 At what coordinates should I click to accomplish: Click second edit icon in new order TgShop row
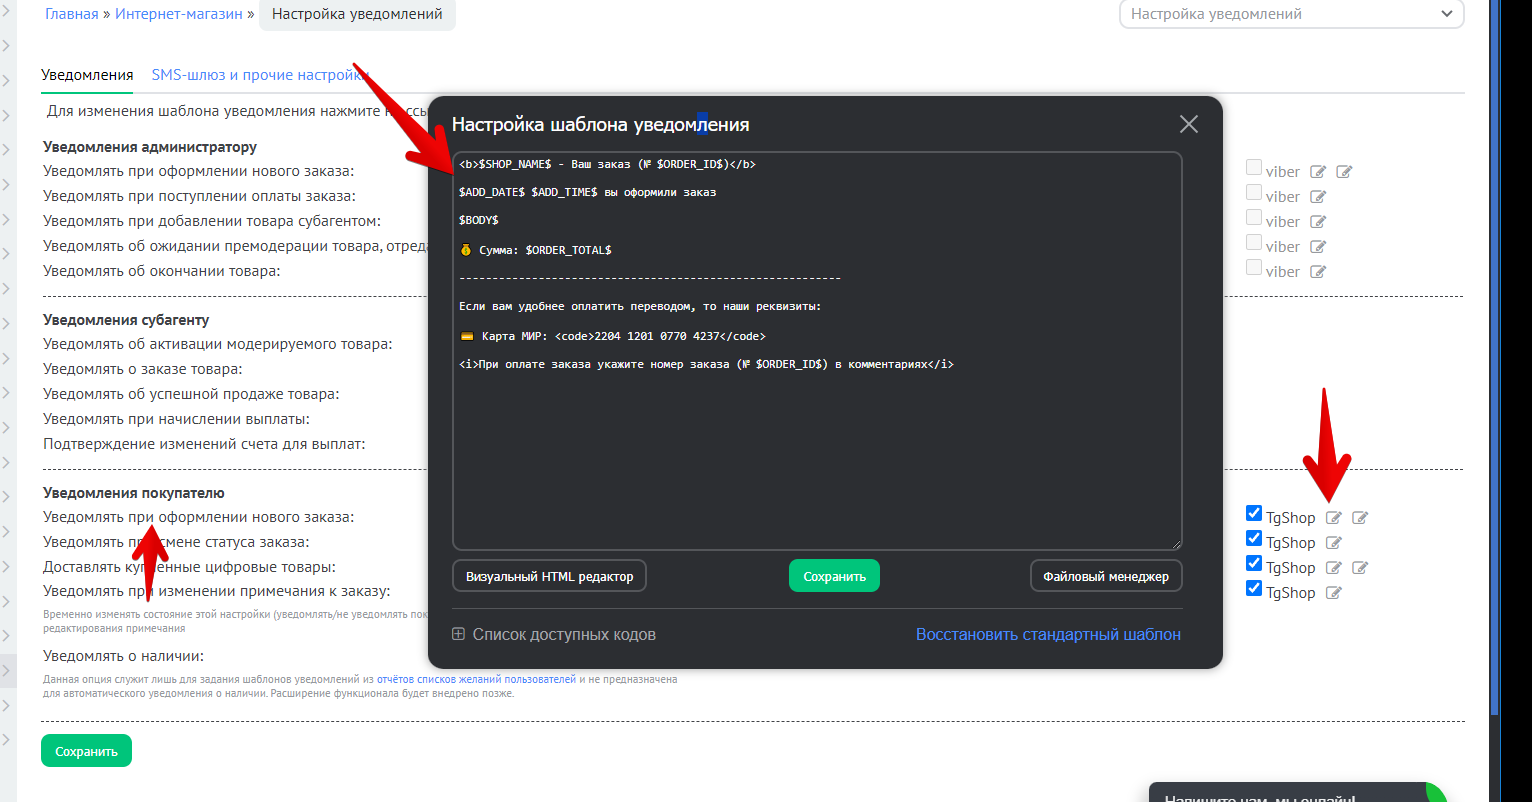[x=1359, y=518]
